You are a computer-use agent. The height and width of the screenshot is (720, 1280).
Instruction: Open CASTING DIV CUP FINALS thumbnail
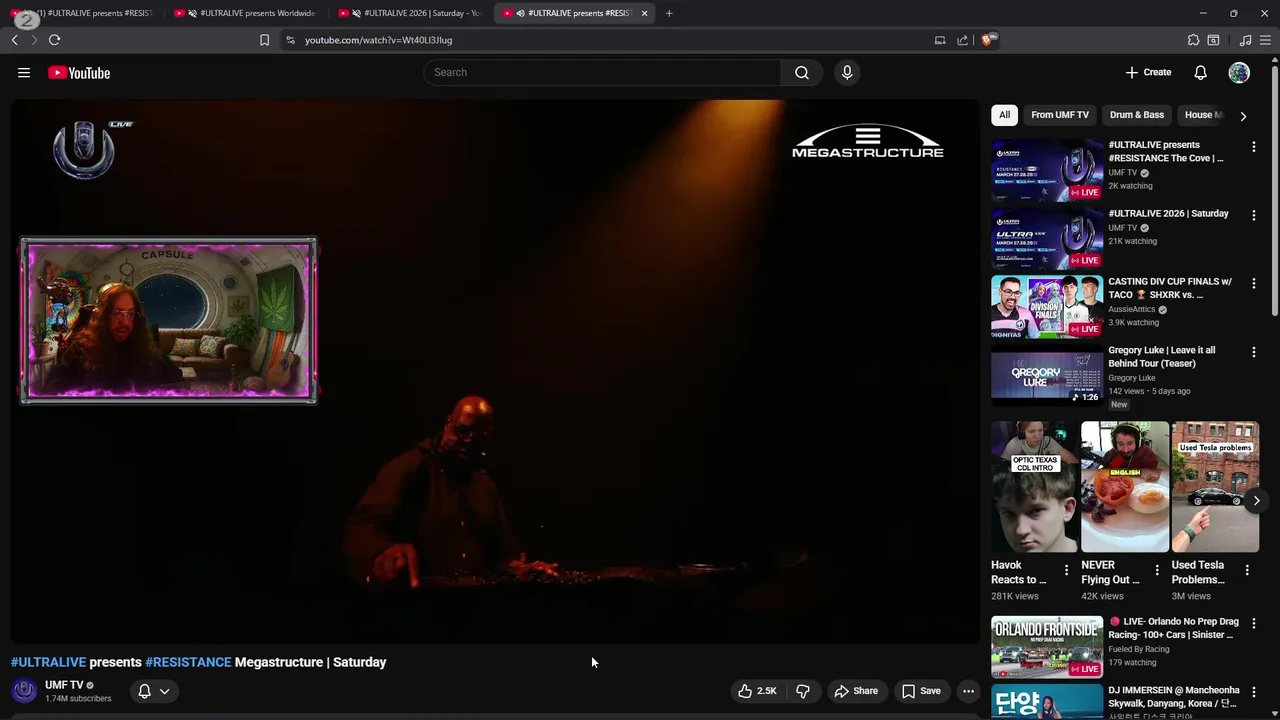(1047, 307)
